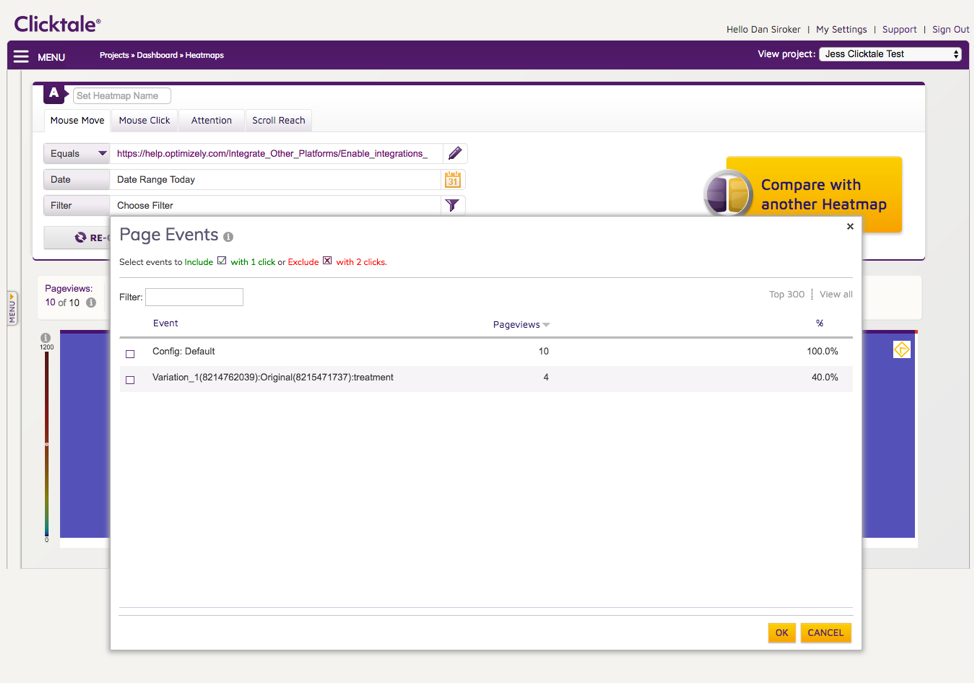Open the date range calendar icon
The height and width of the screenshot is (683, 974).
tap(453, 179)
